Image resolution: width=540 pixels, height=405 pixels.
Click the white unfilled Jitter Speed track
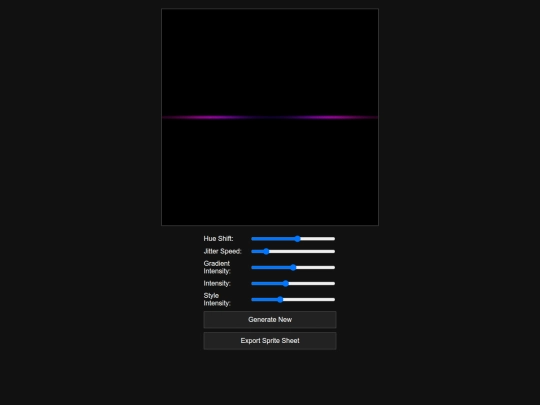tap(302, 251)
